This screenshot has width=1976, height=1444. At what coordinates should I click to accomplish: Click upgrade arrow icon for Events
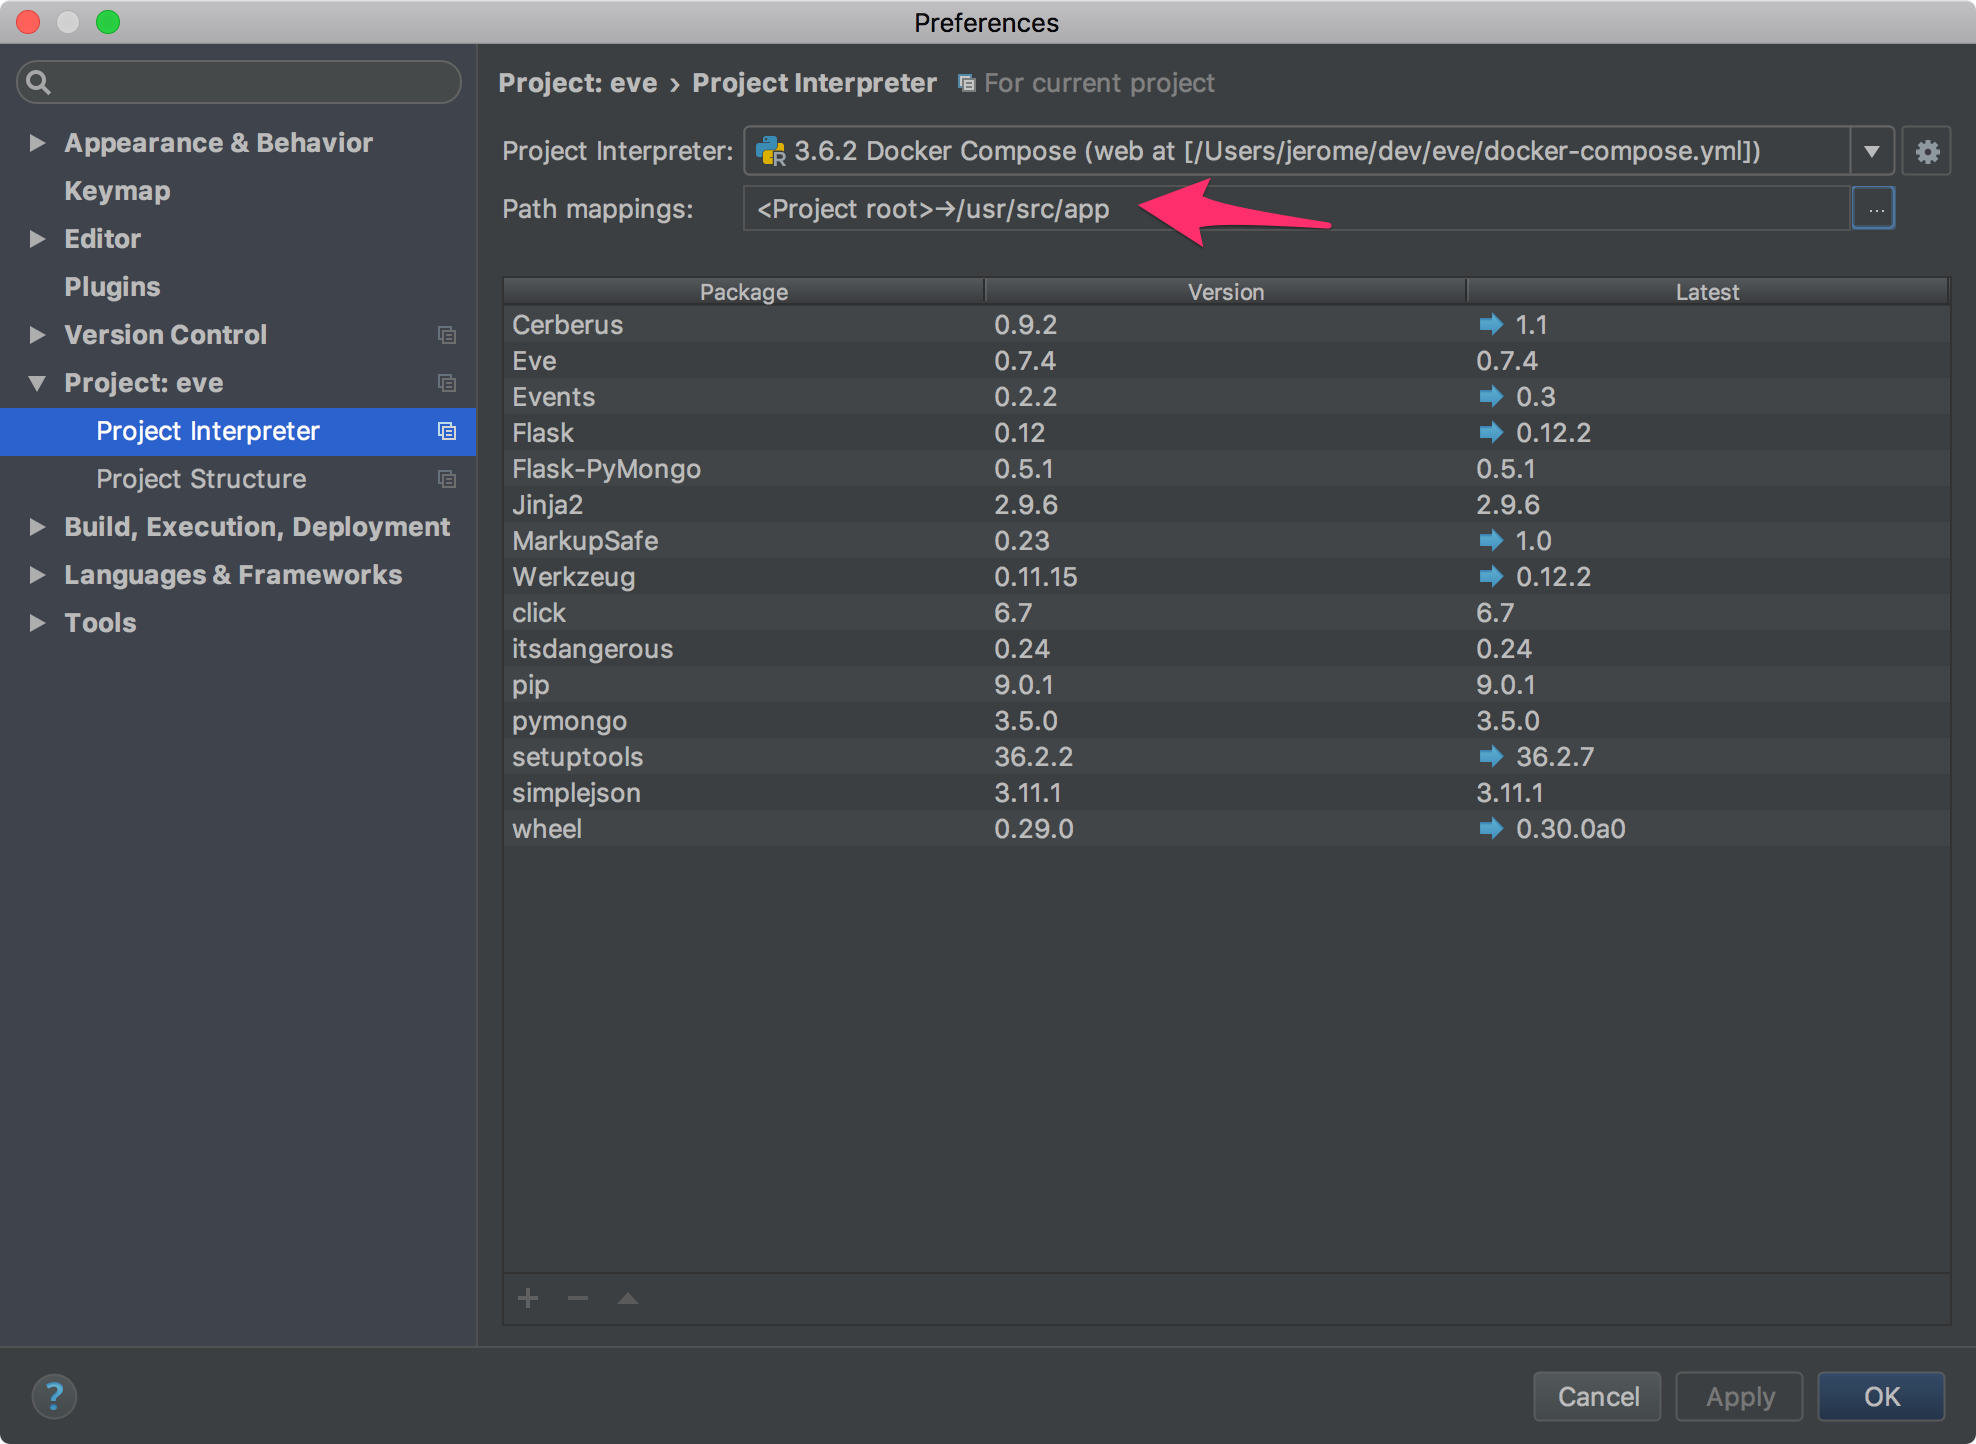click(1491, 396)
